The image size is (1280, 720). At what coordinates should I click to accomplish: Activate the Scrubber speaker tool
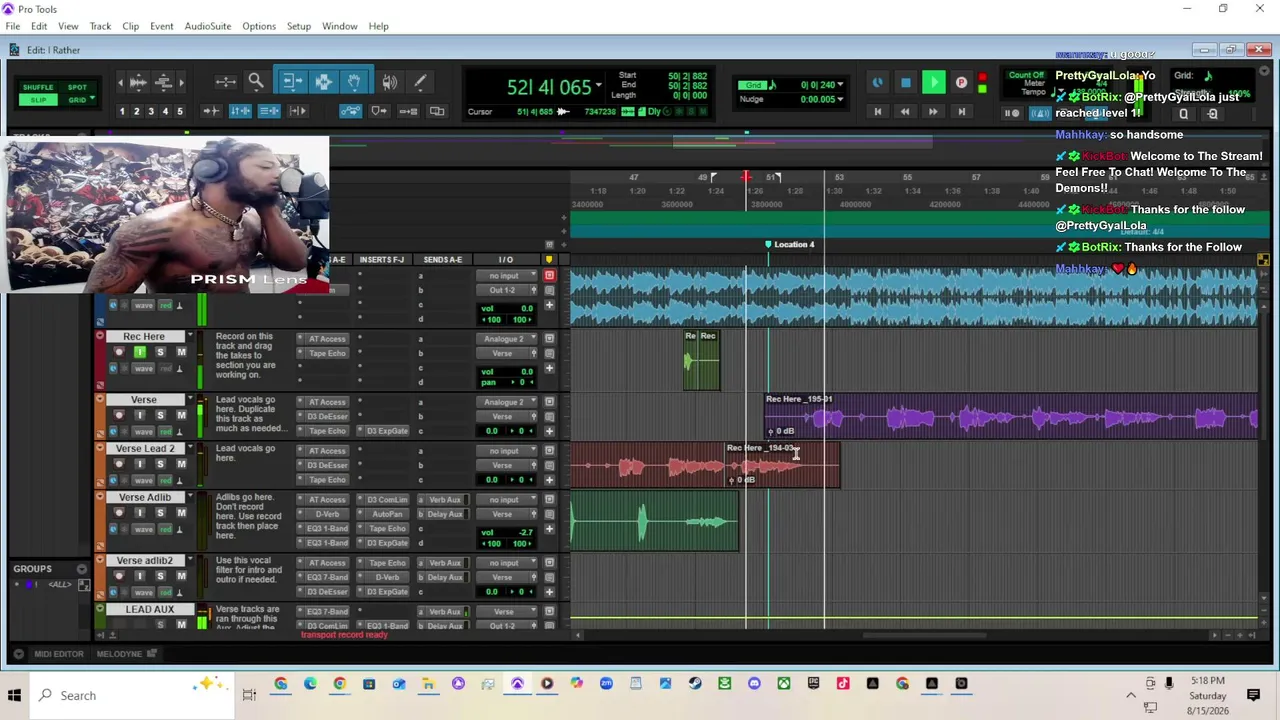click(x=389, y=82)
